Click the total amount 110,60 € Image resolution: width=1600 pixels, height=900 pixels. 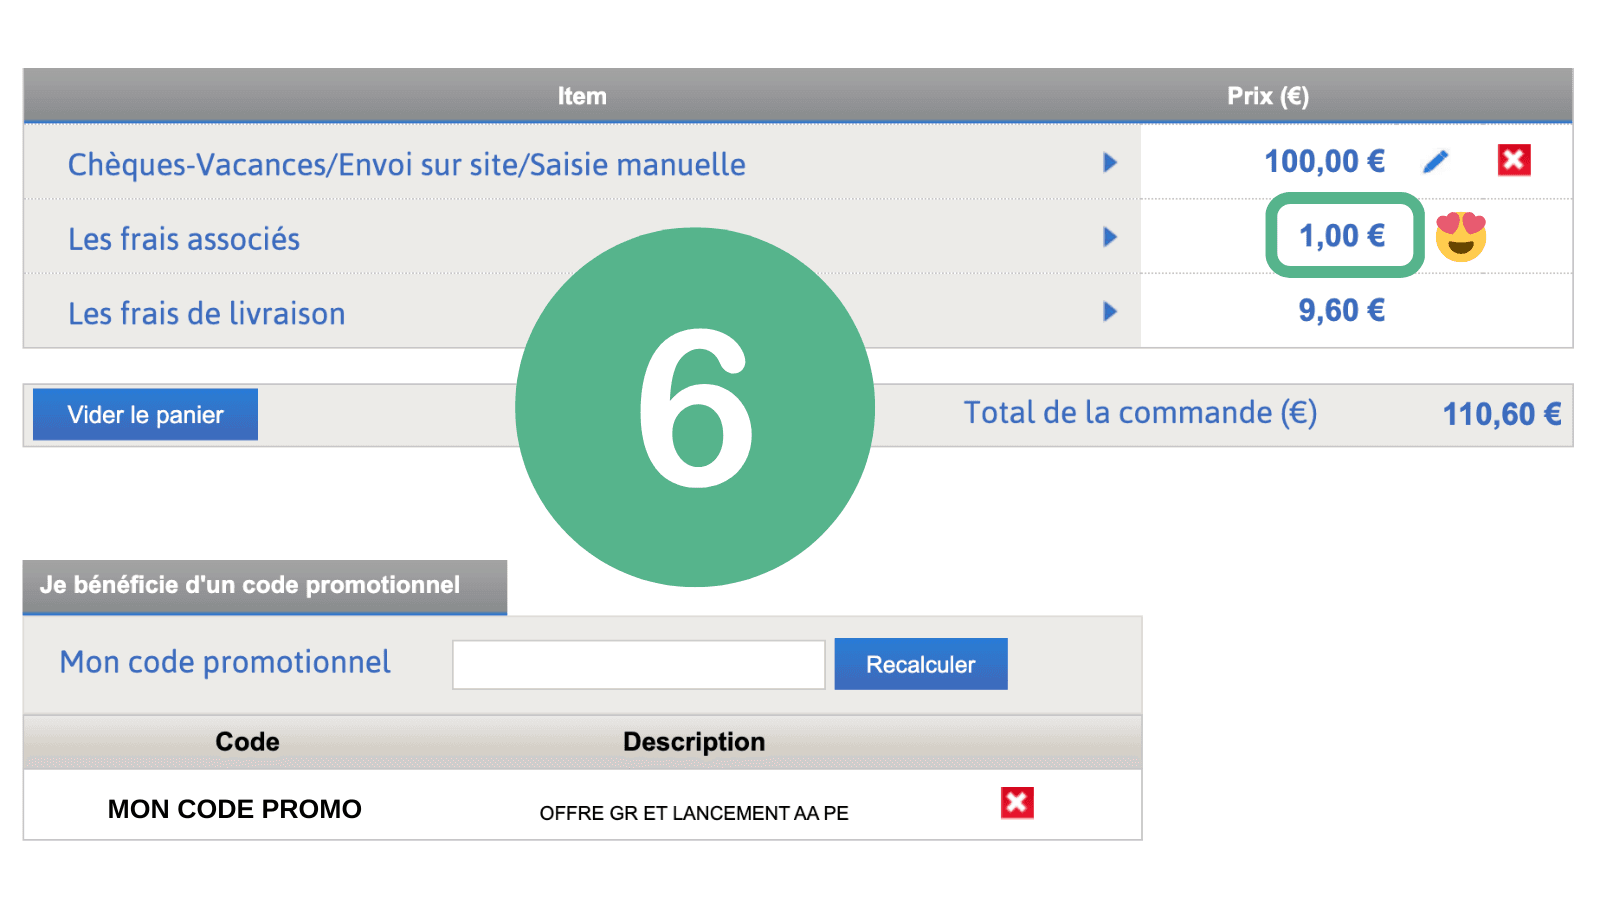click(1500, 412)
